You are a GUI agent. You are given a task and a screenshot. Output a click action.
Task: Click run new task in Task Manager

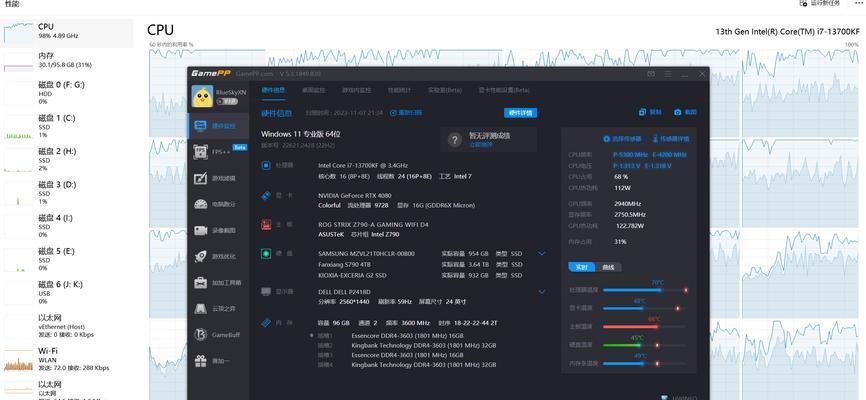(820, 3)
